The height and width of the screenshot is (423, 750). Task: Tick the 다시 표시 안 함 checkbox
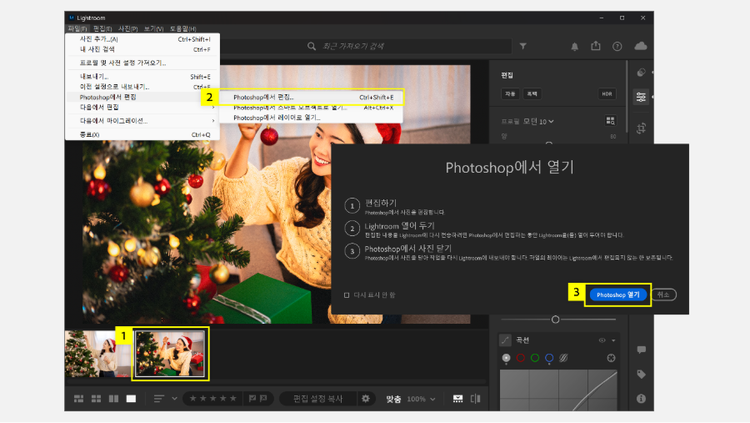pyautogui.click(x=347, y=295)
